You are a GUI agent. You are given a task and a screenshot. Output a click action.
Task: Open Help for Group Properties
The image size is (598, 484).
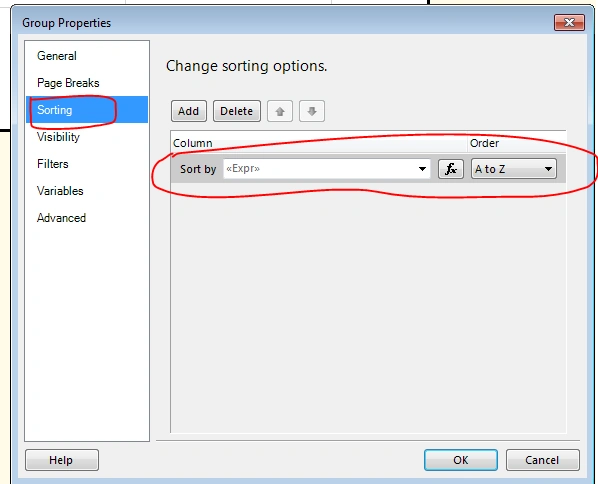[x=62, y=460]
